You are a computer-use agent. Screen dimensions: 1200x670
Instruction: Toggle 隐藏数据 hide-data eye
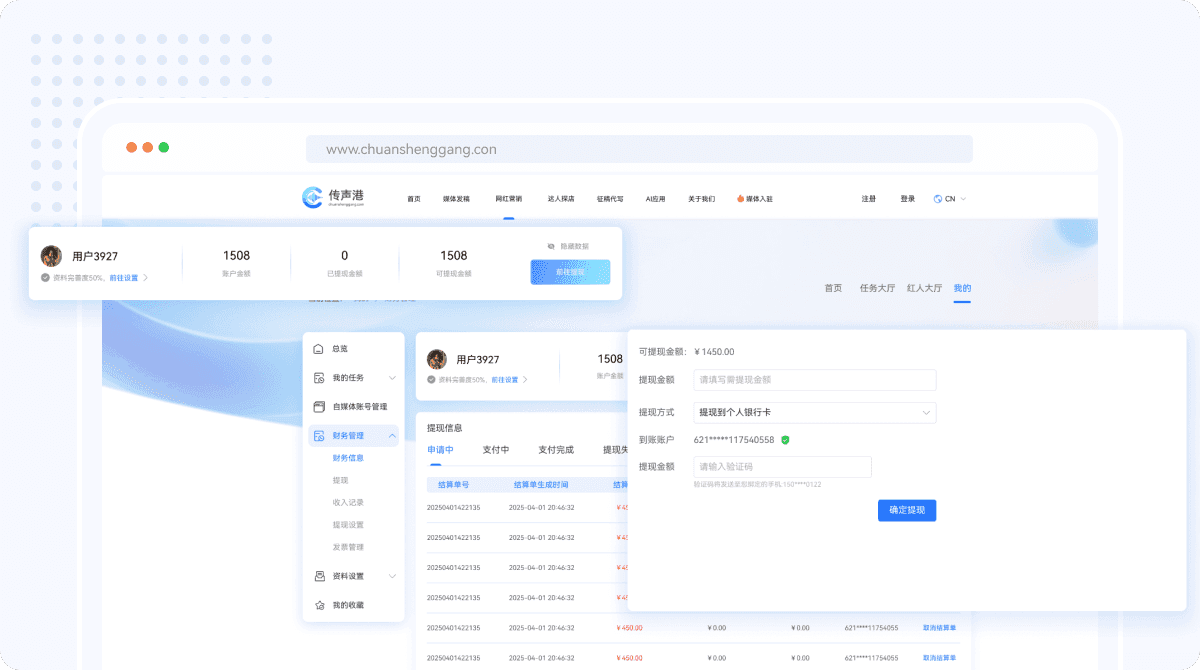click(x=551, y=246)
